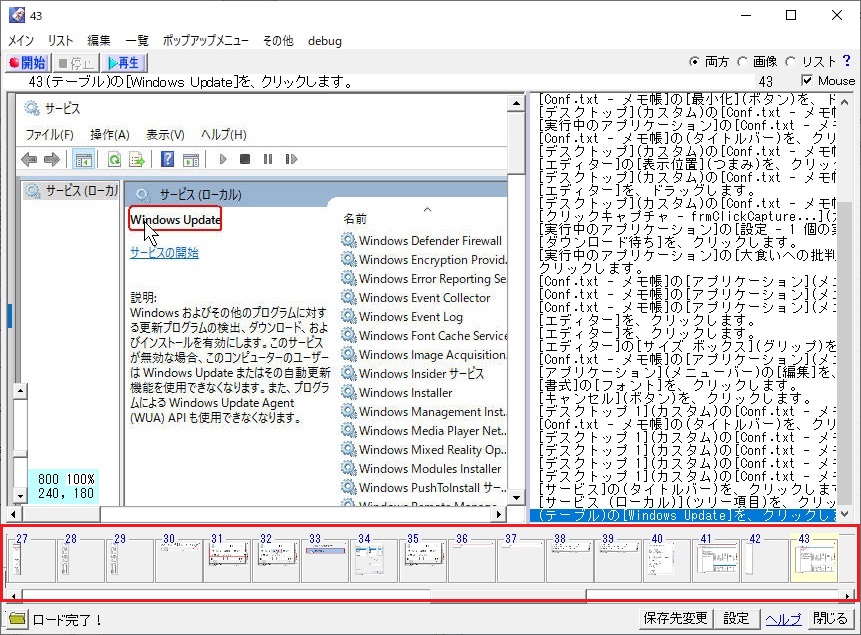Select thumbnail 31 in the step strip
The image size is (861, 635).
[x=227, y=558]
